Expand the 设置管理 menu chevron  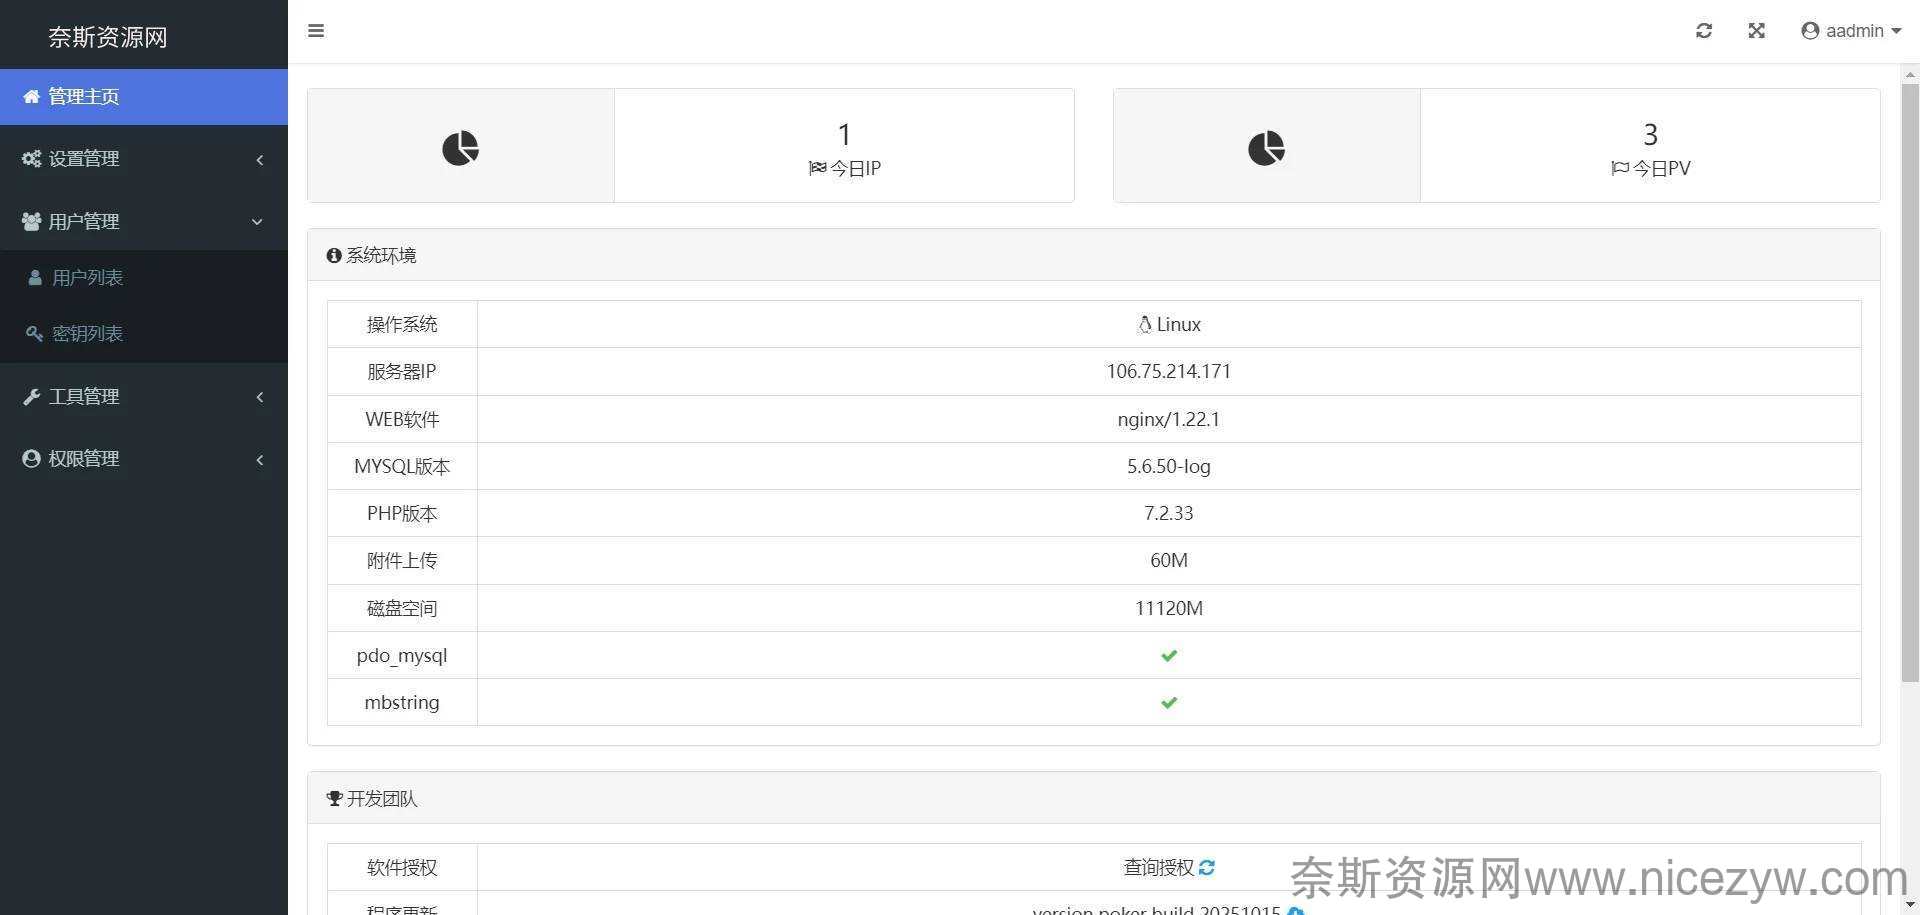coord(260,160)
